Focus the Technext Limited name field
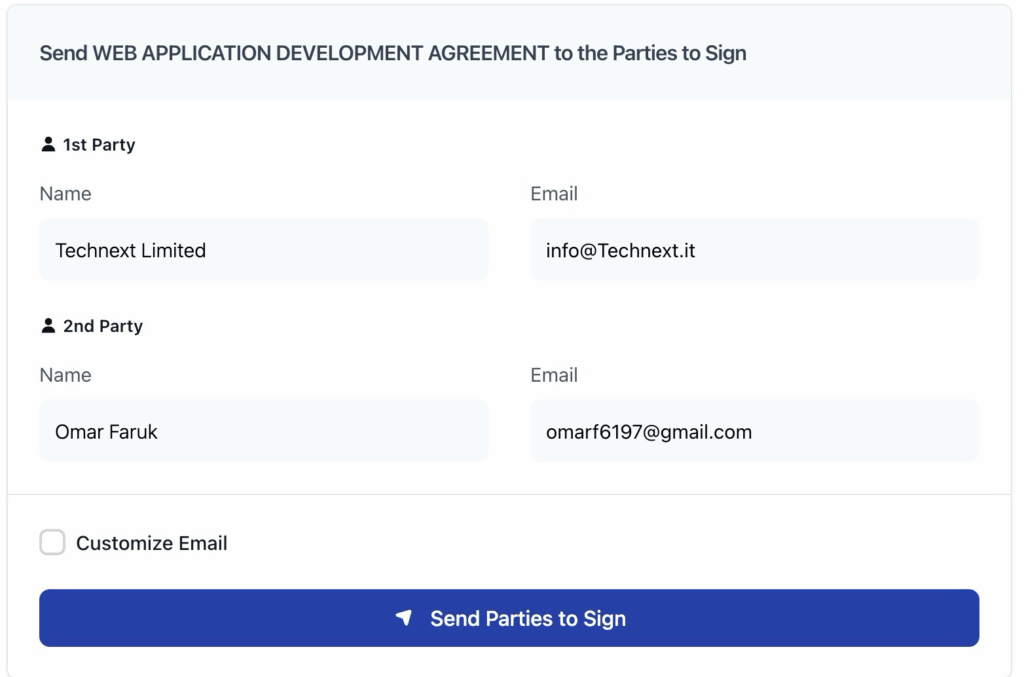This screenshot has width=1024, height=677. tap(264, 250)
